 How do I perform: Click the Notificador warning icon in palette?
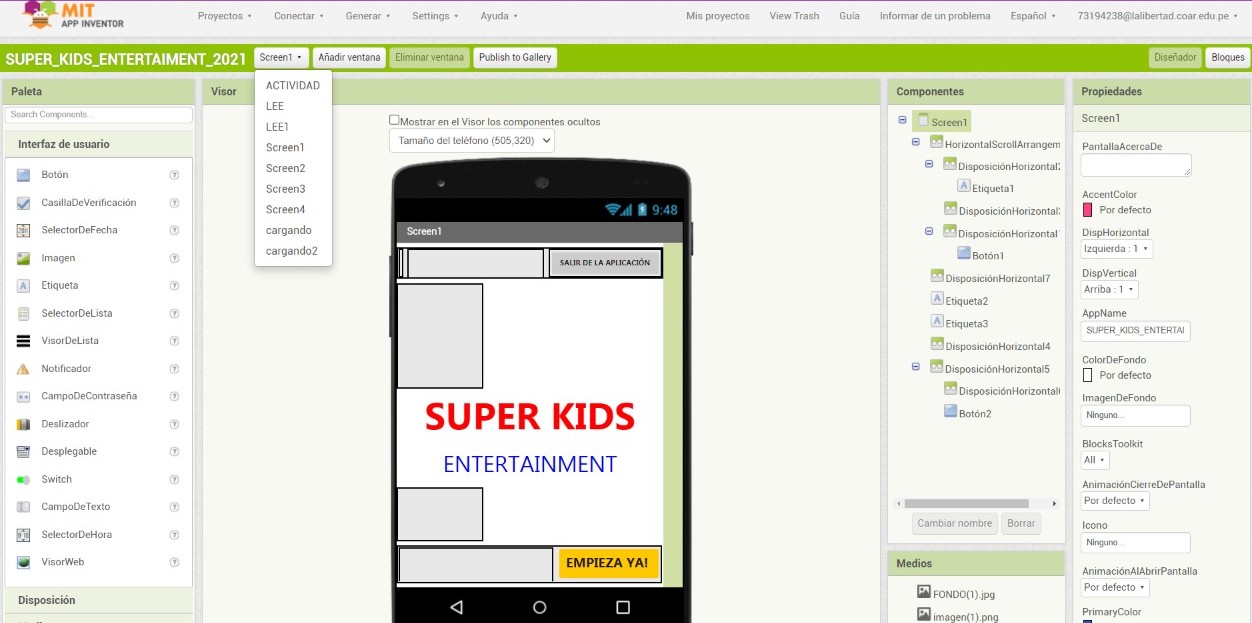tap(23, 369)
